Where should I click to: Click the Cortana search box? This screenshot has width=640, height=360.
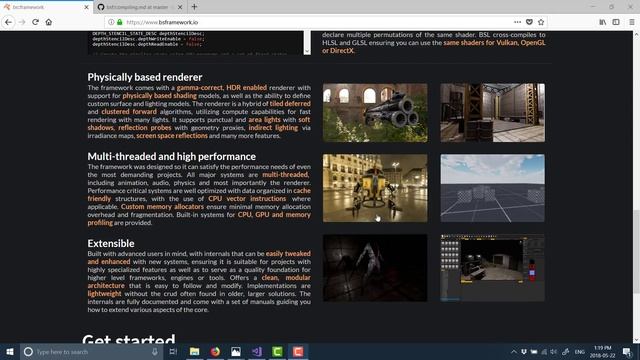coord(92,351)
